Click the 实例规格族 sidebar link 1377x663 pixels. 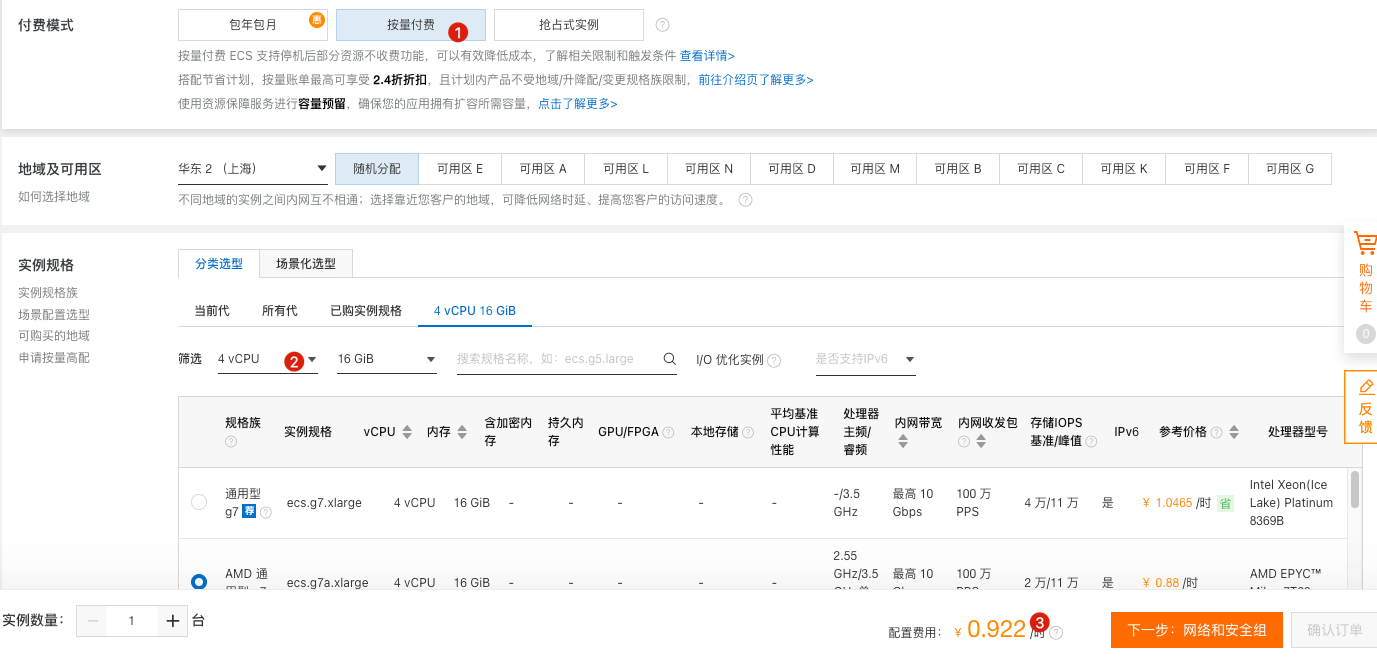click(x=48, y=293)
